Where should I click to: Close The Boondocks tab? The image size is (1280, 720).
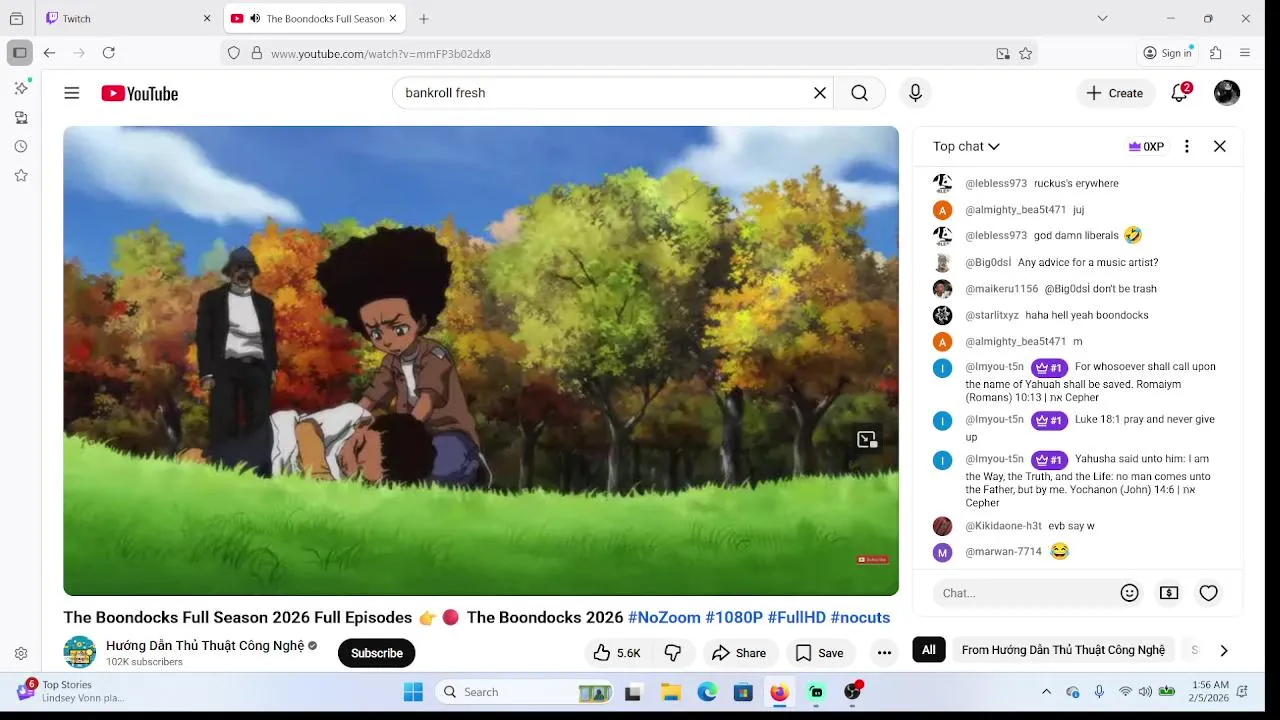pos(392,18)
